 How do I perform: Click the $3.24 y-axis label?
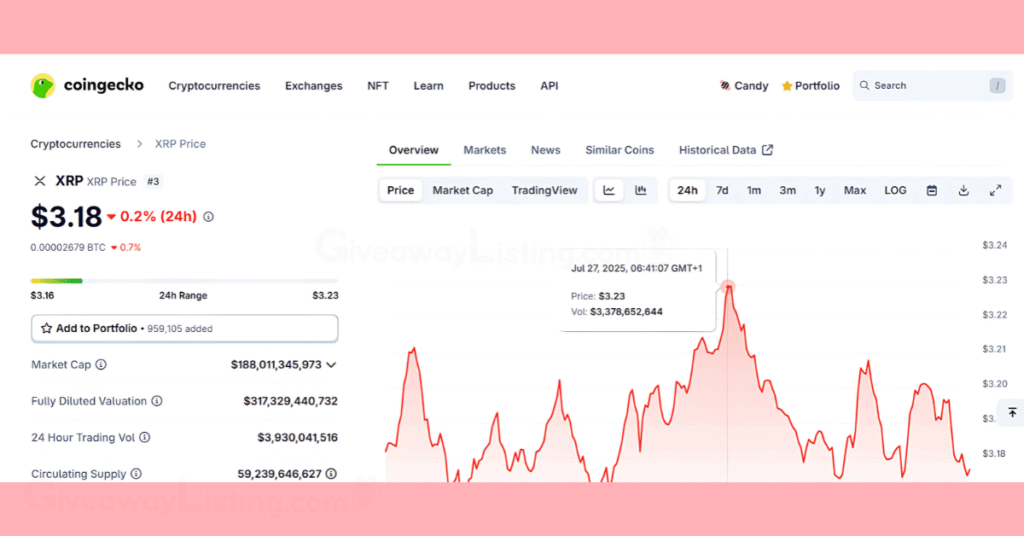995,245
